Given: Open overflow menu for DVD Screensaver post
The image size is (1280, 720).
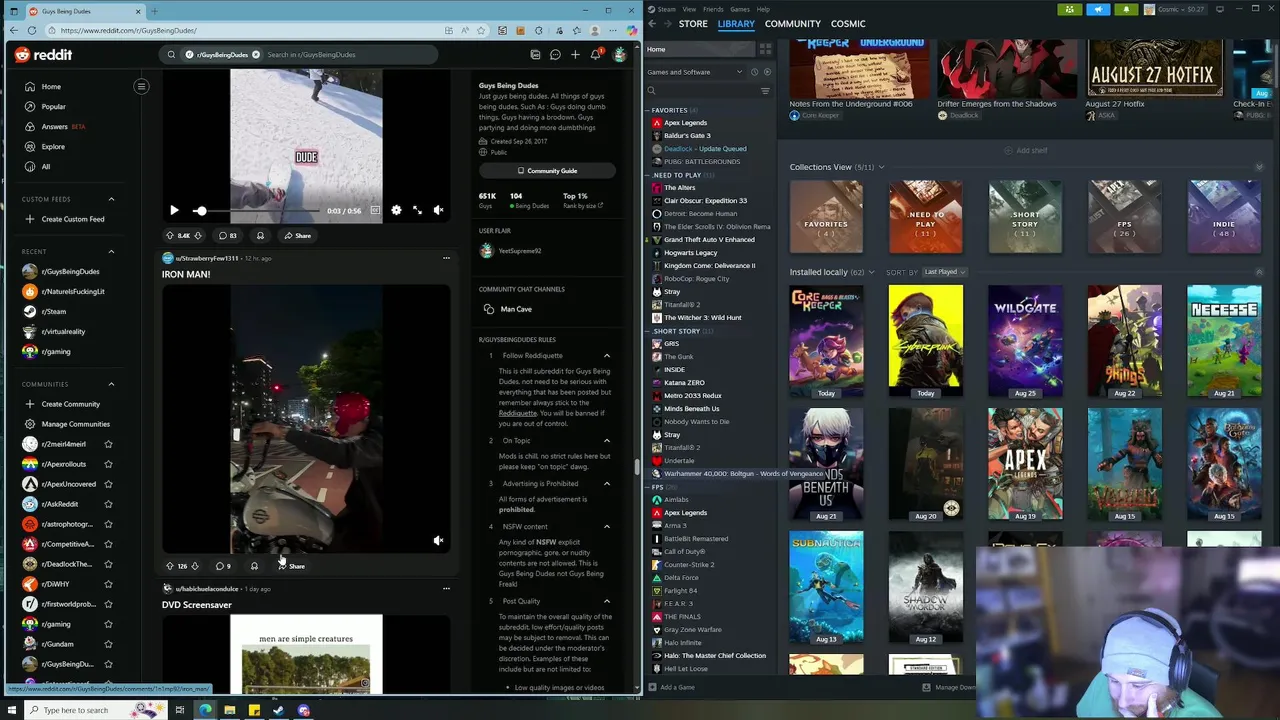Looking at the screenshot, I should pos(446,588).
